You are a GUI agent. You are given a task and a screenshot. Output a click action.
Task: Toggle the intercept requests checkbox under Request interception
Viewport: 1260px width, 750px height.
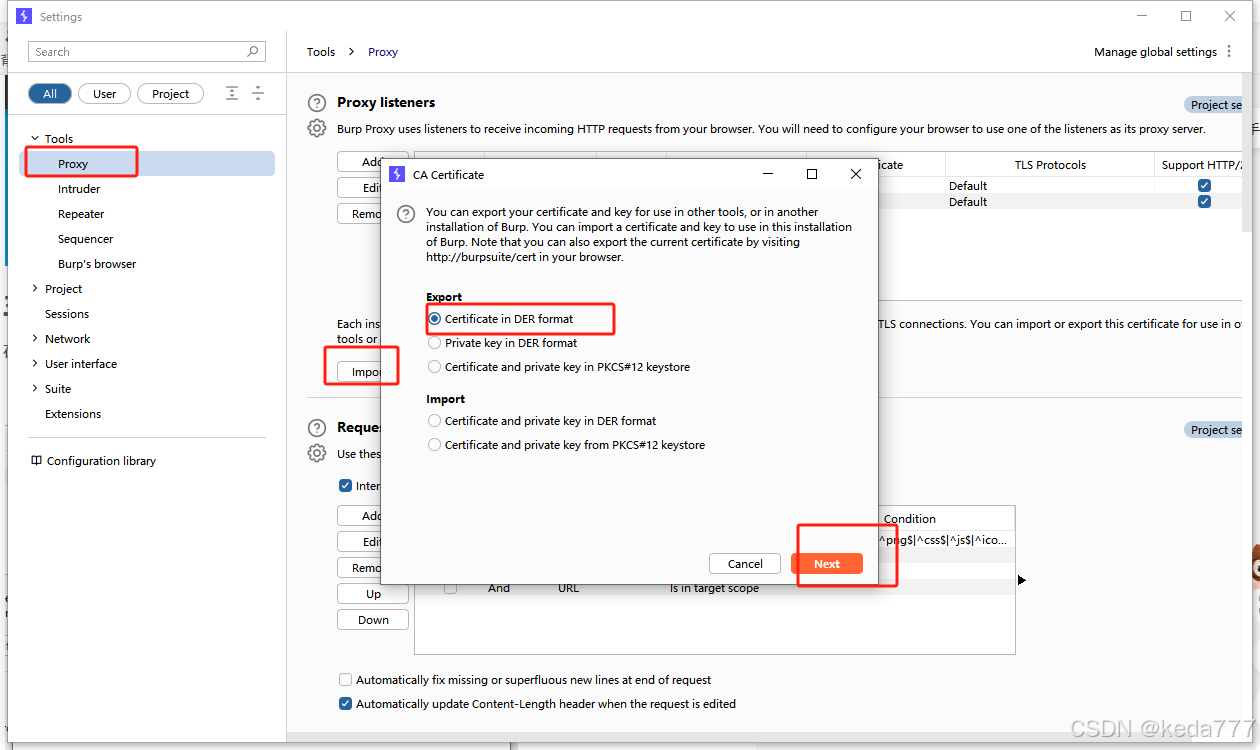(x=346, y=486)
